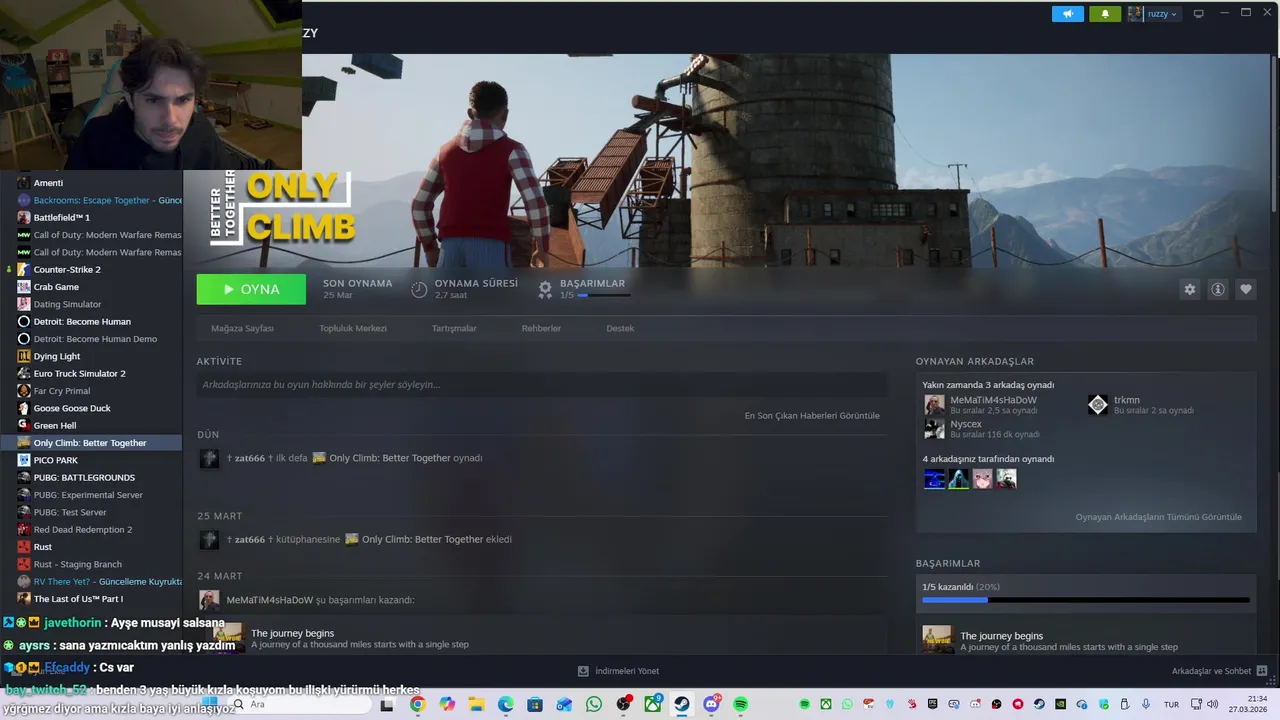Viewport: 1280px width, 720px height.
Task: Open the ruzzy account dropdown
Action: coord(1154,14)
